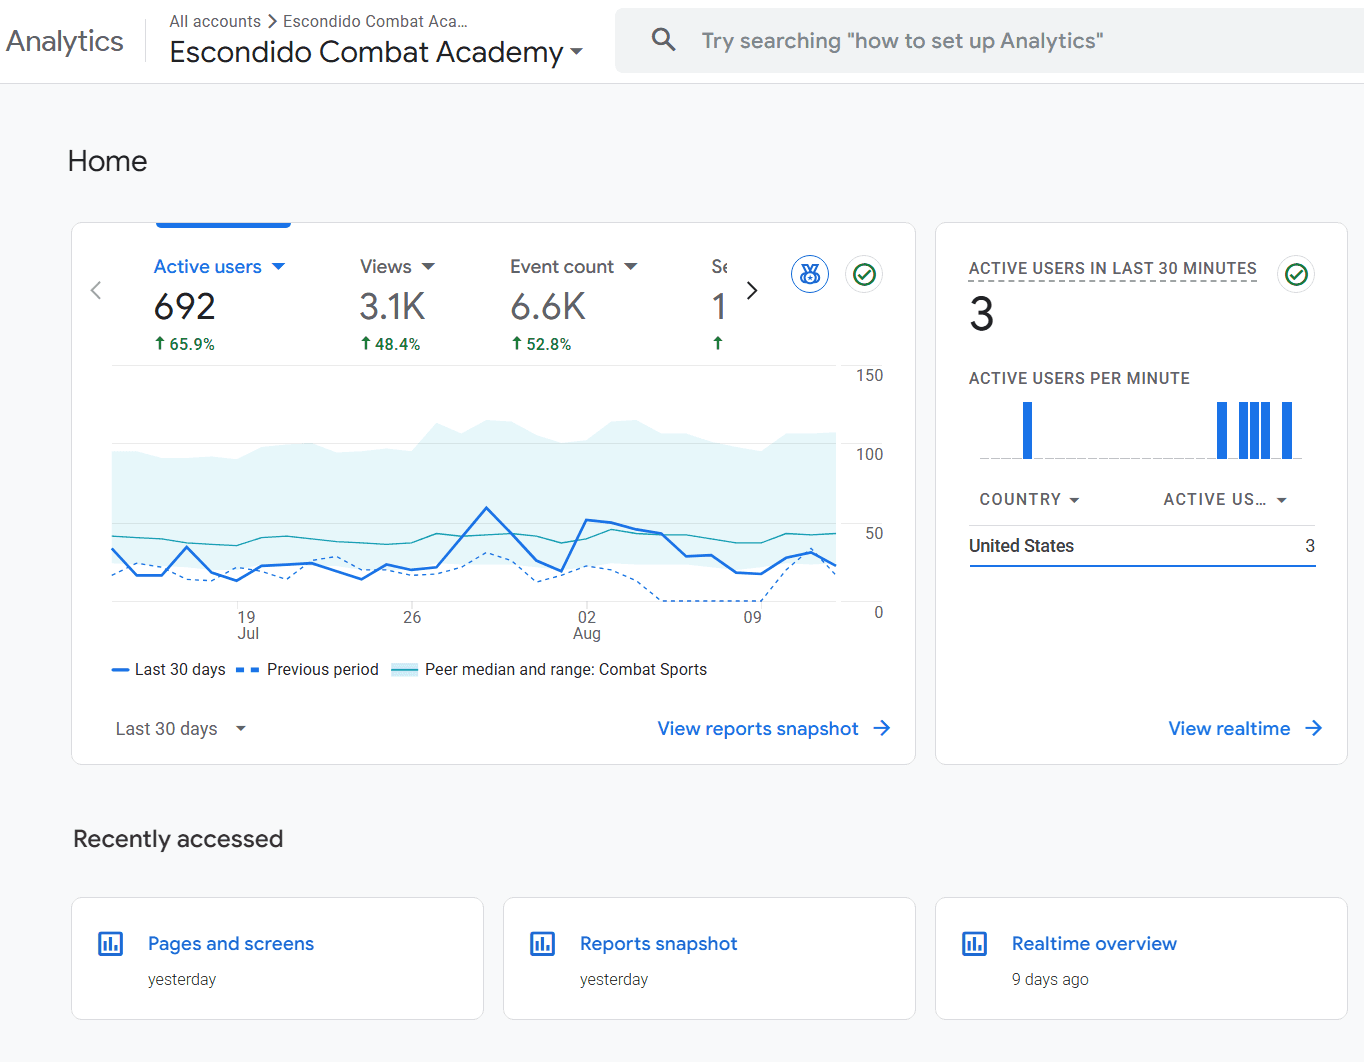Click the Reports snapshot chart icon
Image resolution: width=1364 pixels, height=1062 pixels.
542,943
